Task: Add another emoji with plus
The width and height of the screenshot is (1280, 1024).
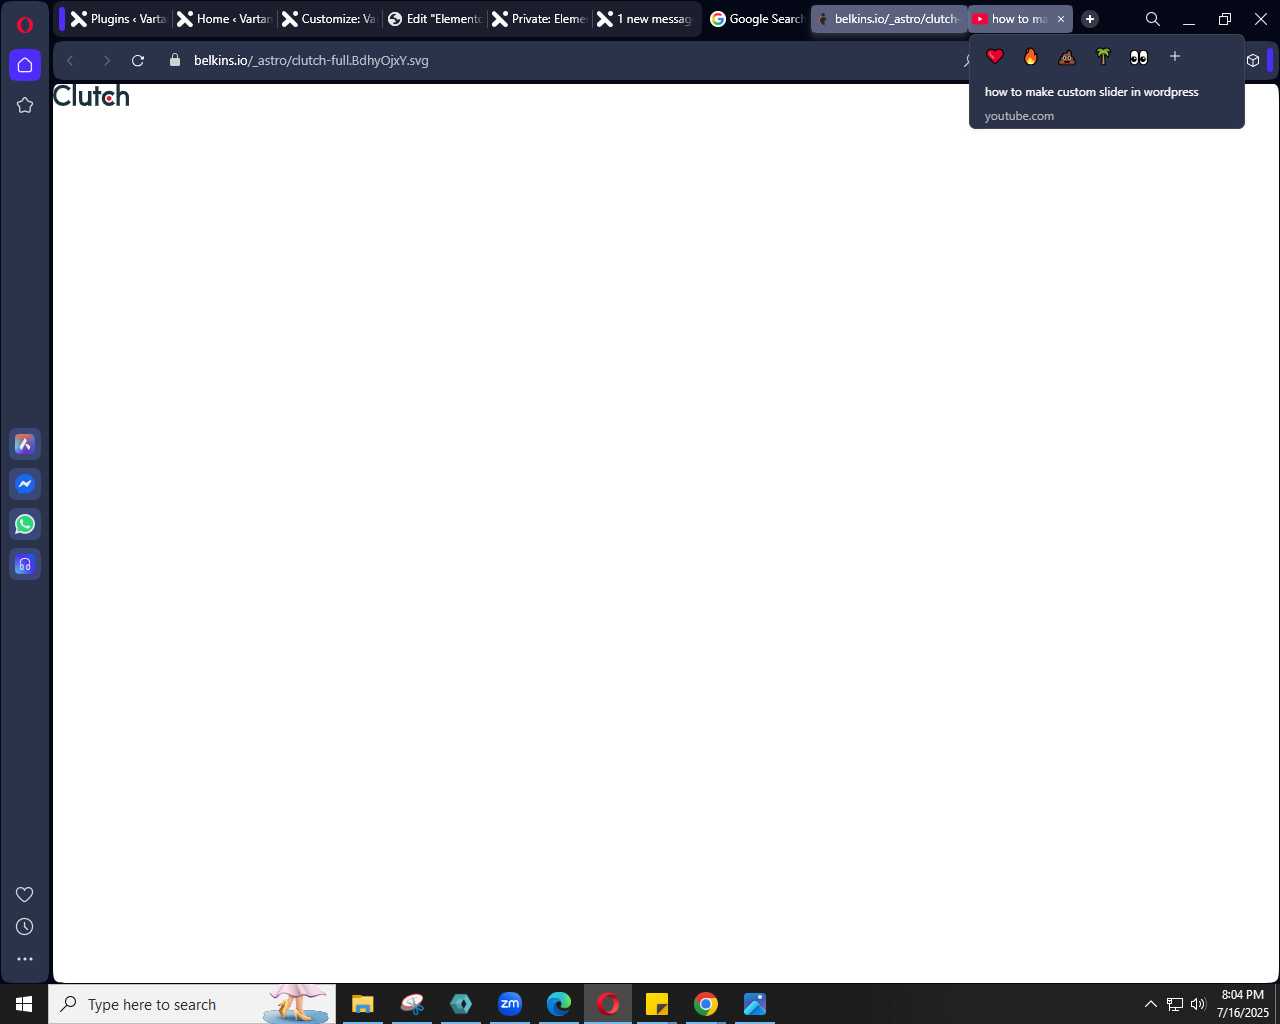Action: coord(1175,57)
